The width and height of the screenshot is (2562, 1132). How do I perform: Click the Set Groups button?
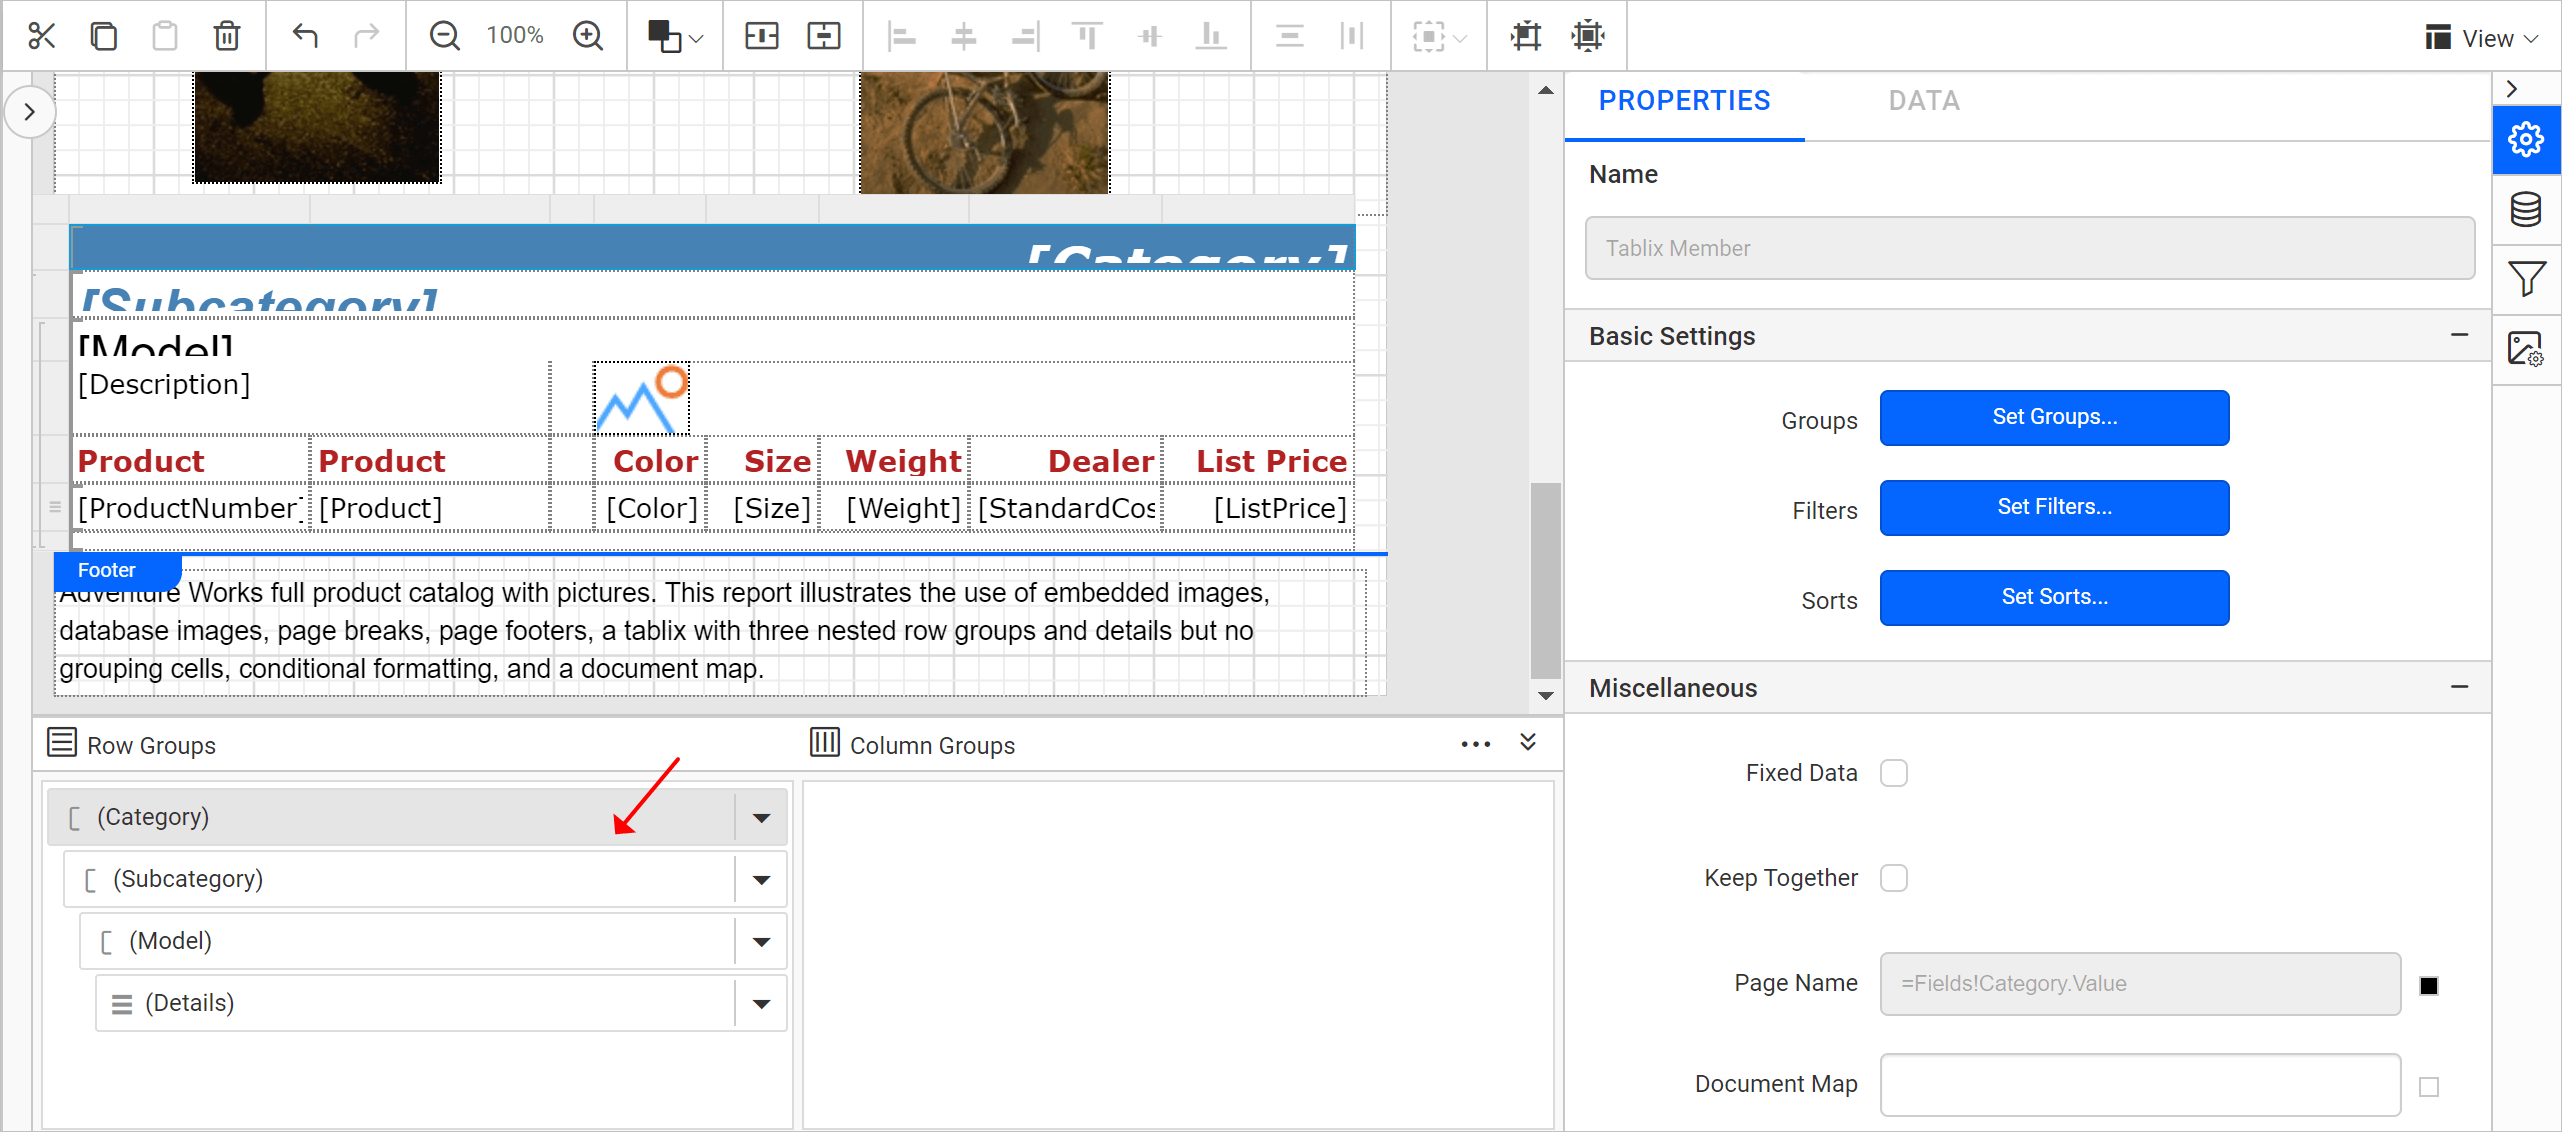point(2054,417)
